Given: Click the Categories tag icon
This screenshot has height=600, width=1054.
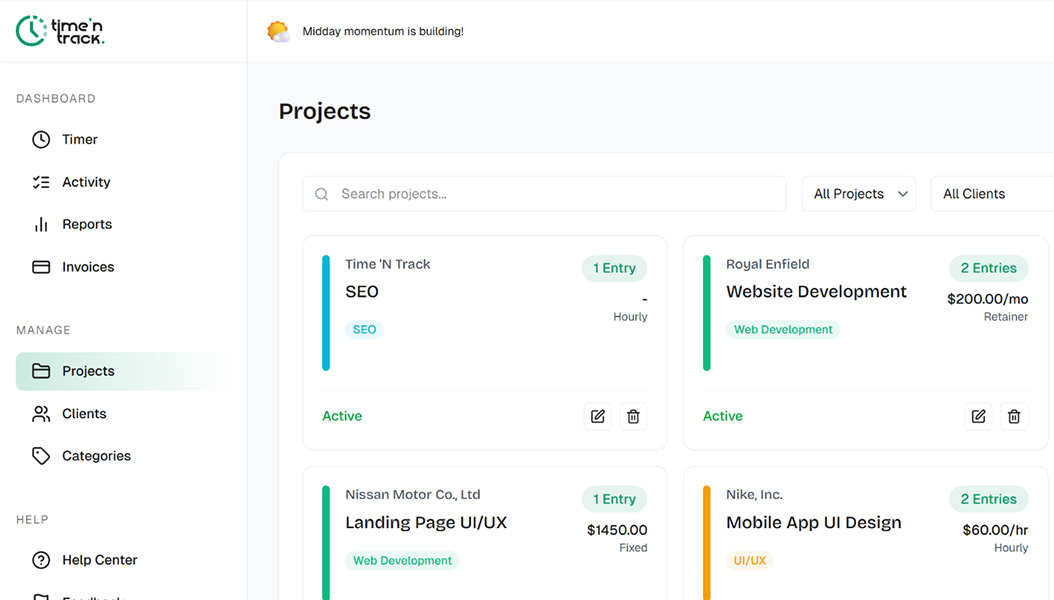Looking at the screenshot, I should (x=41, y=456).
